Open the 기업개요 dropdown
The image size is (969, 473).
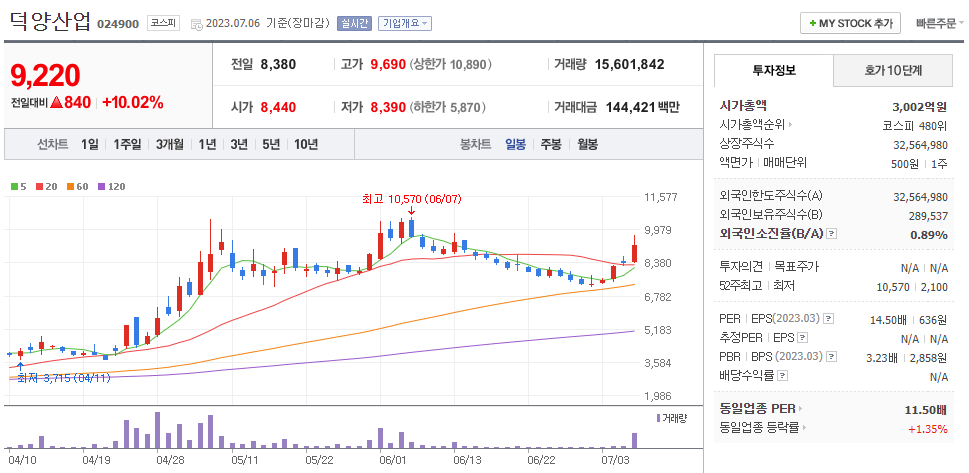tap(405, 23)
